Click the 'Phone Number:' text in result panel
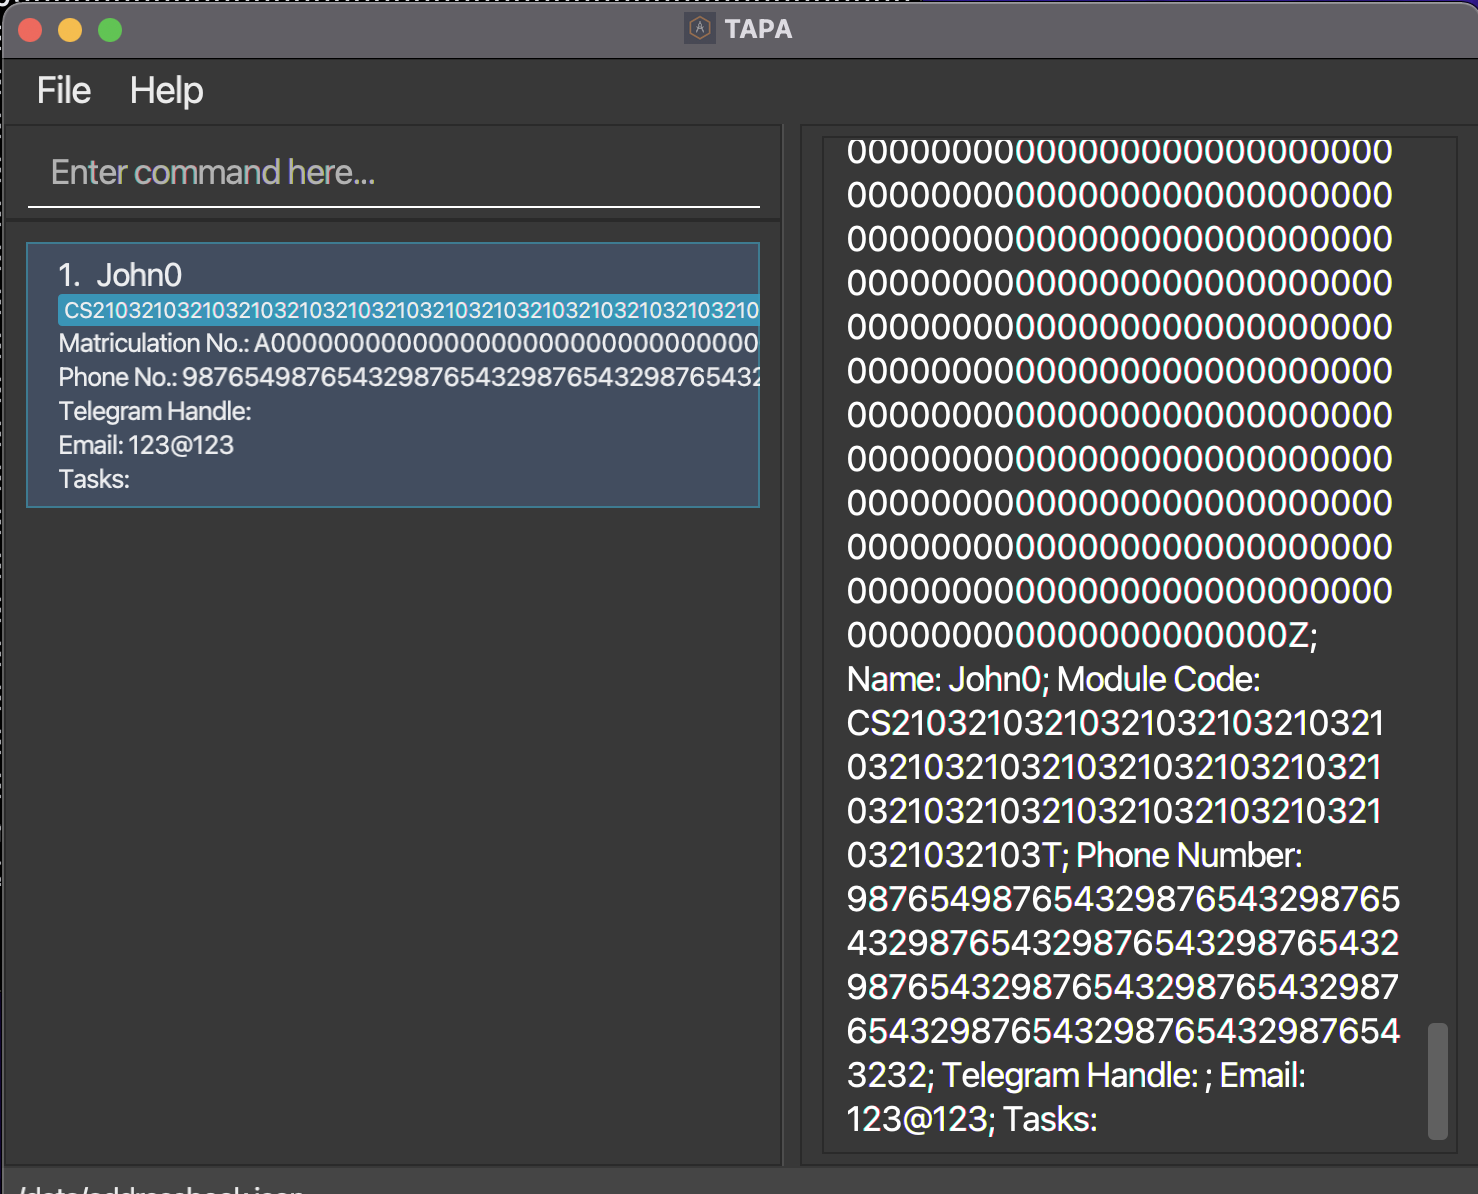 1189,856
